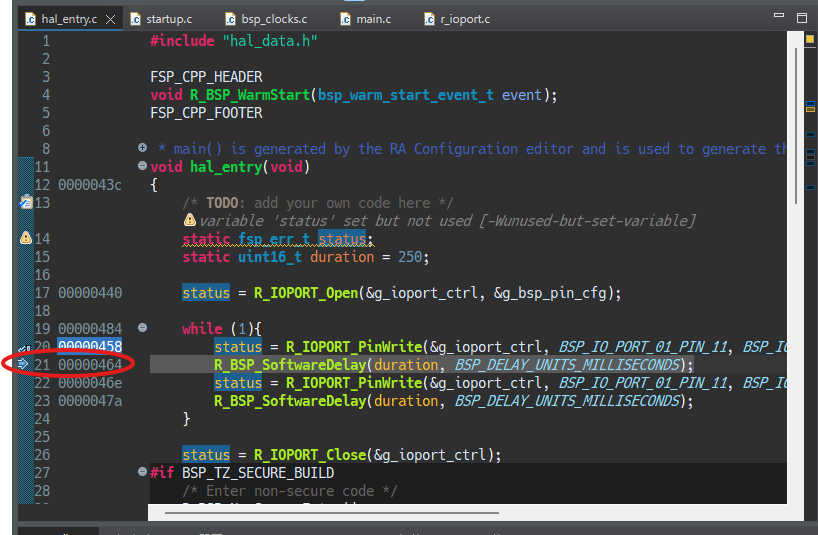Click the breakpoint marker on line 20
This screenshot has height=535, width=818.
(x=25, y=348)
